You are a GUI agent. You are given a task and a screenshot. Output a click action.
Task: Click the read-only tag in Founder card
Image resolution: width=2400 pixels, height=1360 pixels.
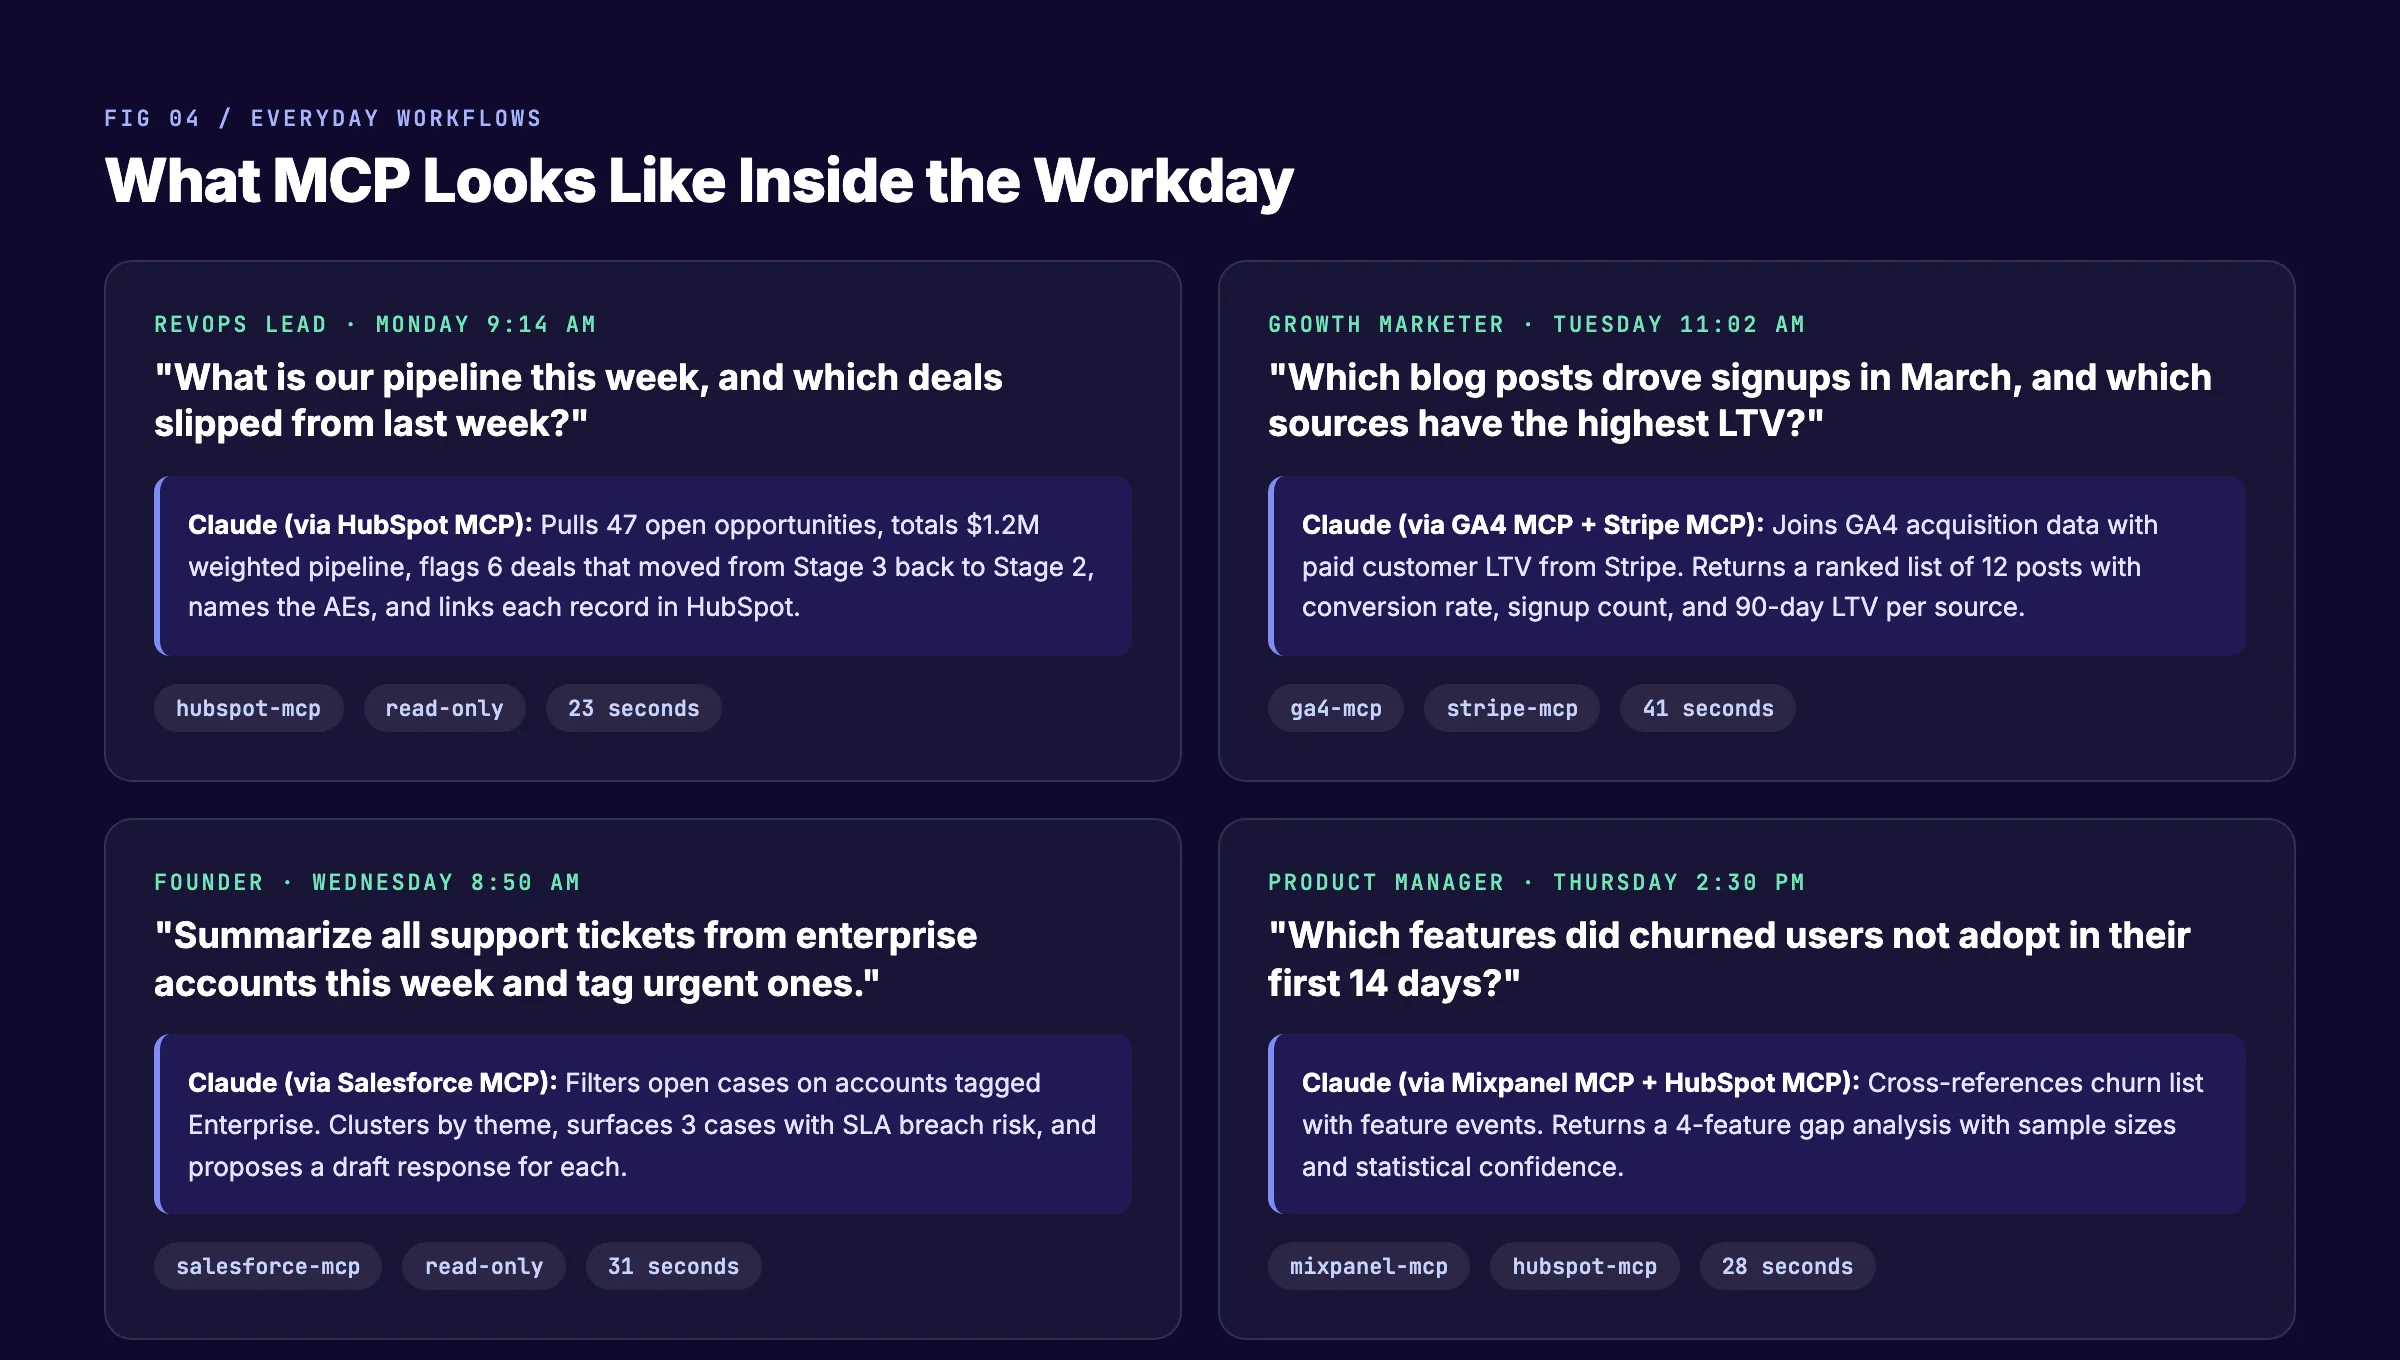point(484,1266)
